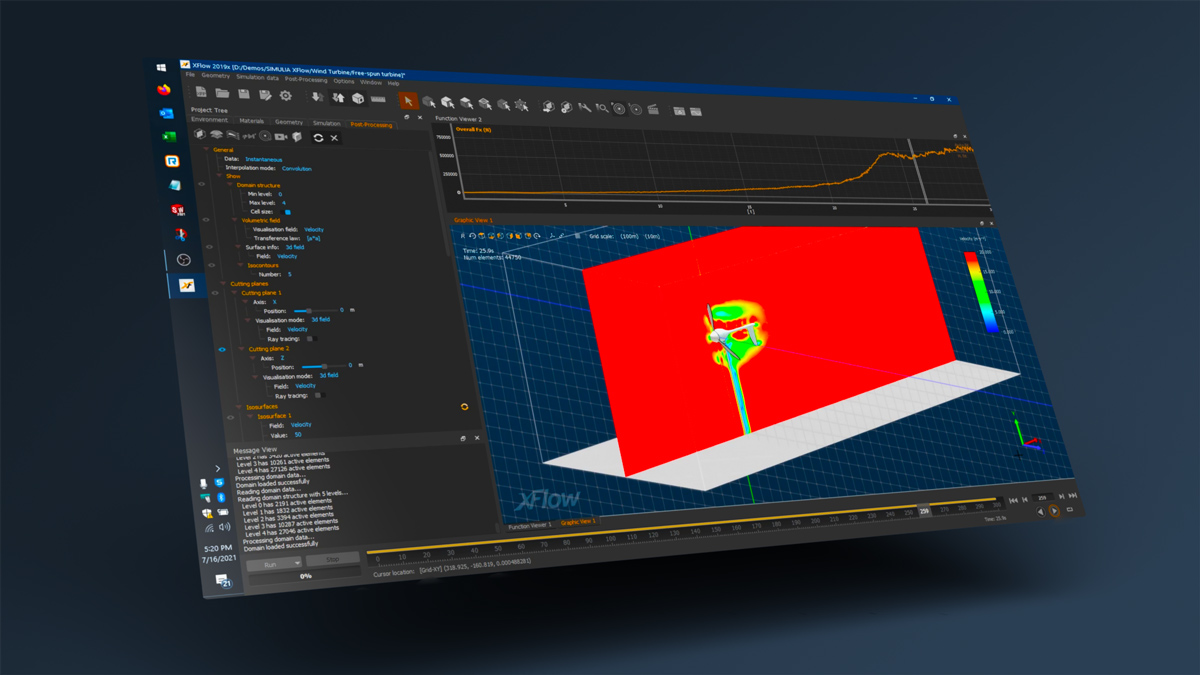This screenshot has height=675, width=1200.
Task: Collapse the Isosurfaces section
Action: (x=238, y=407)
